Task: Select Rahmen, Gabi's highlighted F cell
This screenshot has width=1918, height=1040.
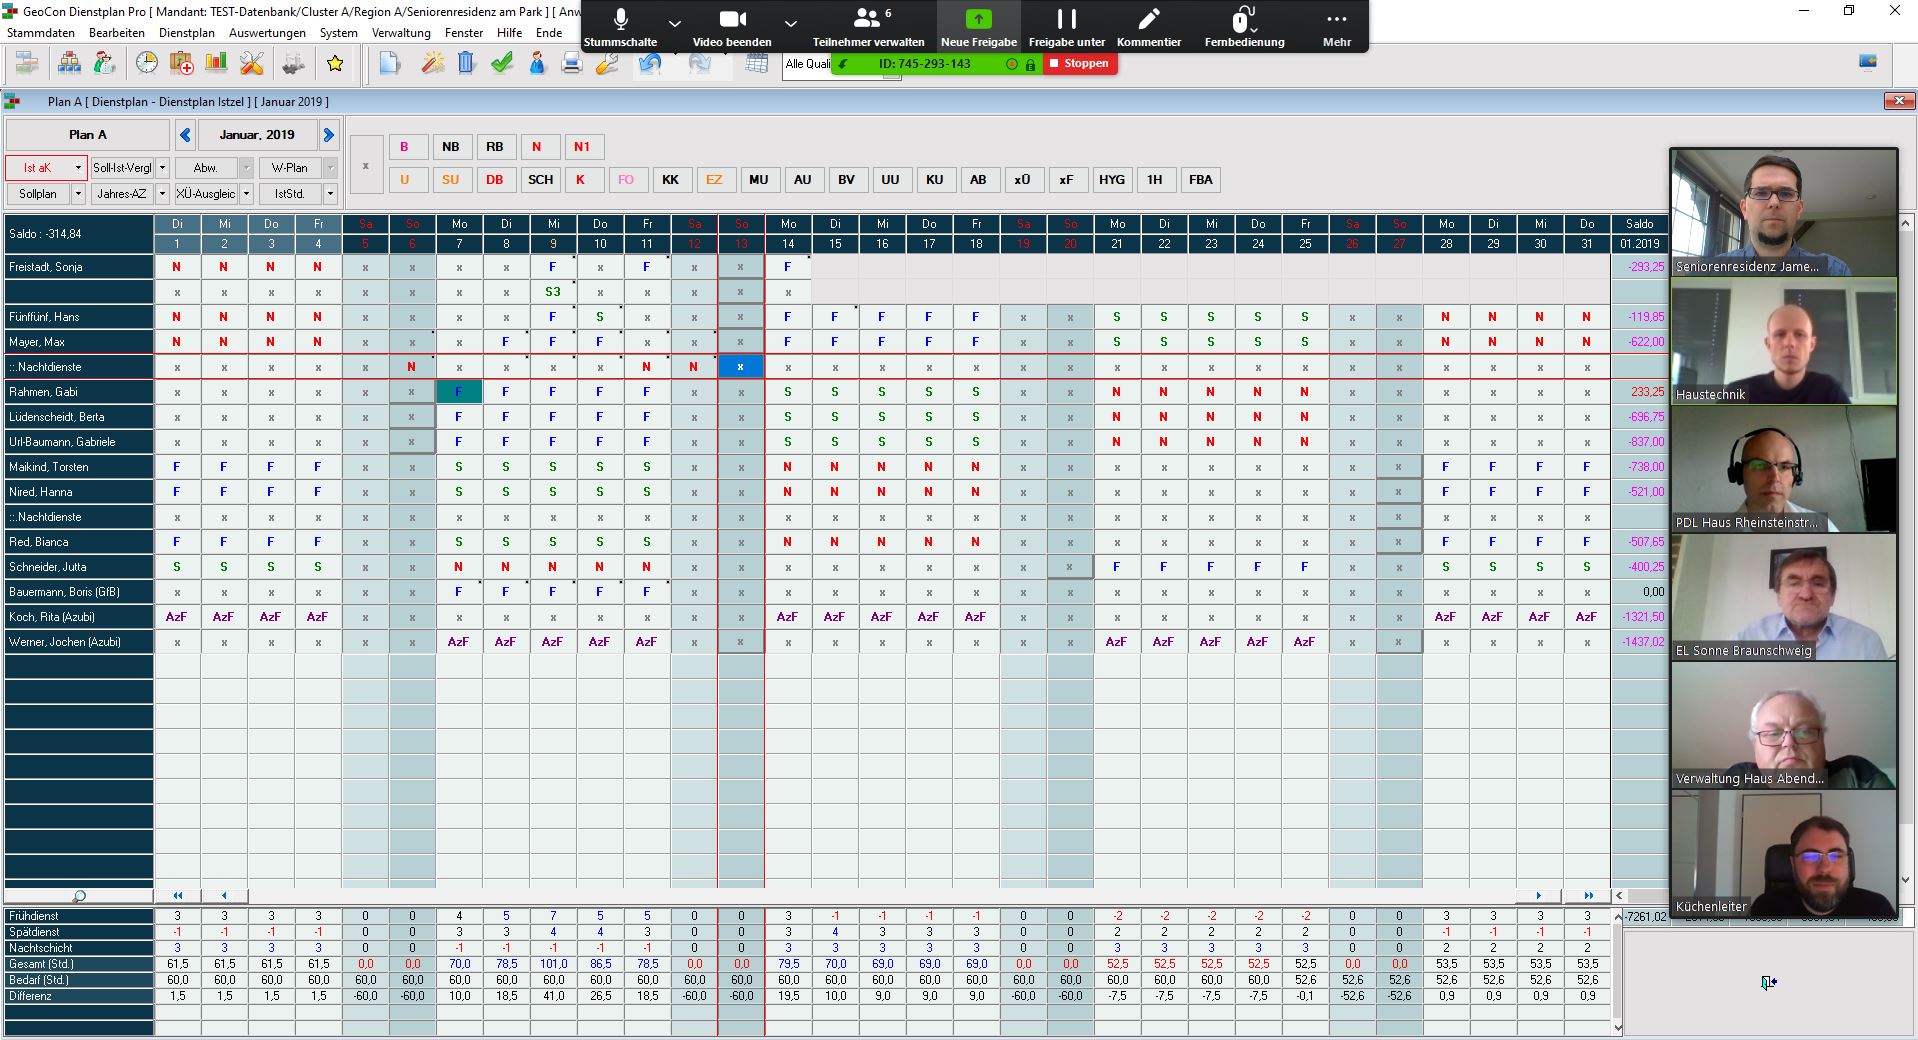Action: click(x=459, y=392)
